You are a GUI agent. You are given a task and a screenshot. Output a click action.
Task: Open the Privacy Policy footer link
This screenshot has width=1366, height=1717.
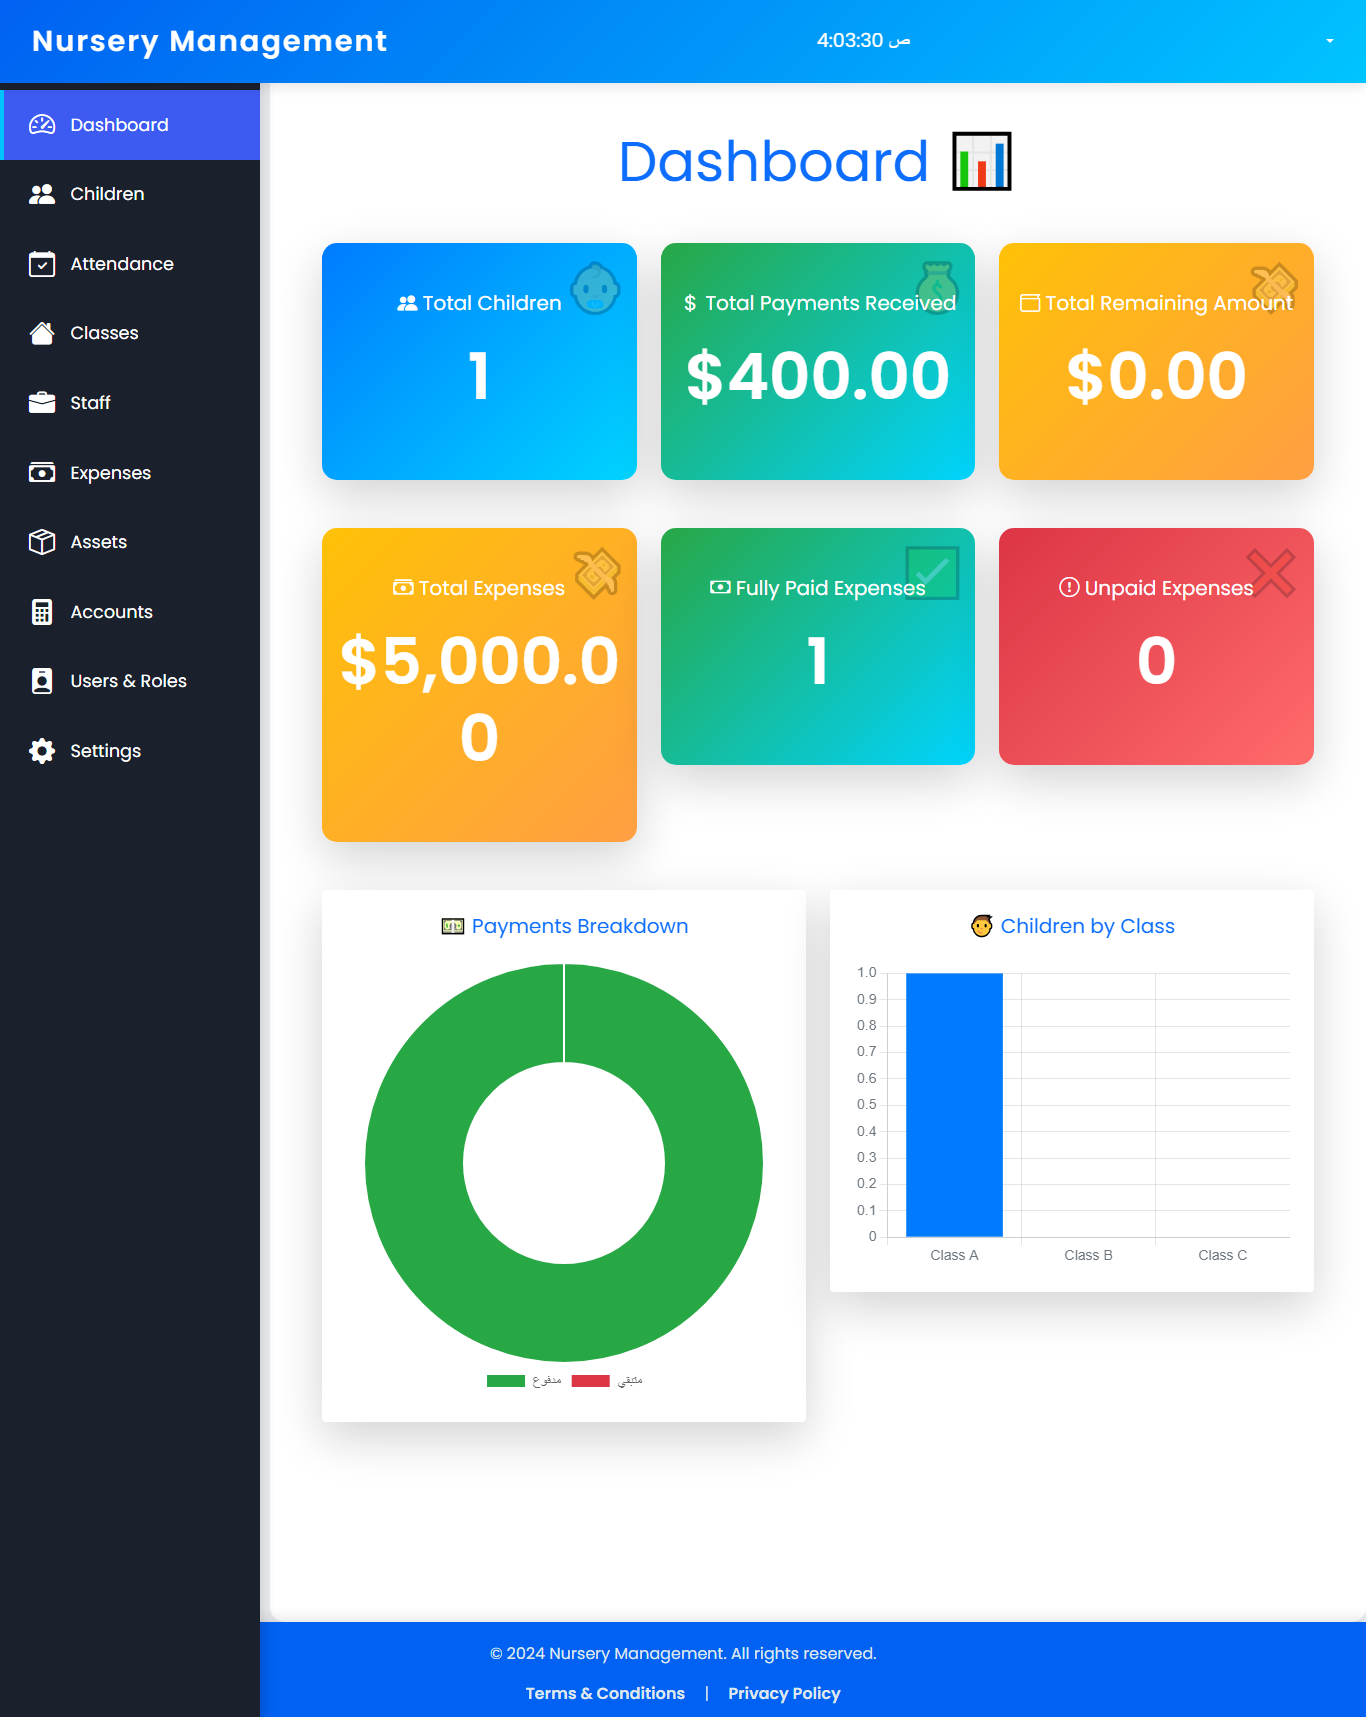pos(784,1693)
